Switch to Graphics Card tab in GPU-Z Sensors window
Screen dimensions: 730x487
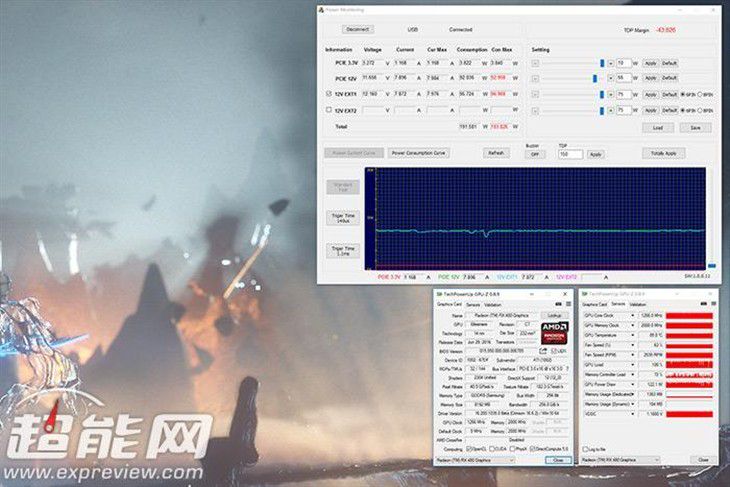595,304
